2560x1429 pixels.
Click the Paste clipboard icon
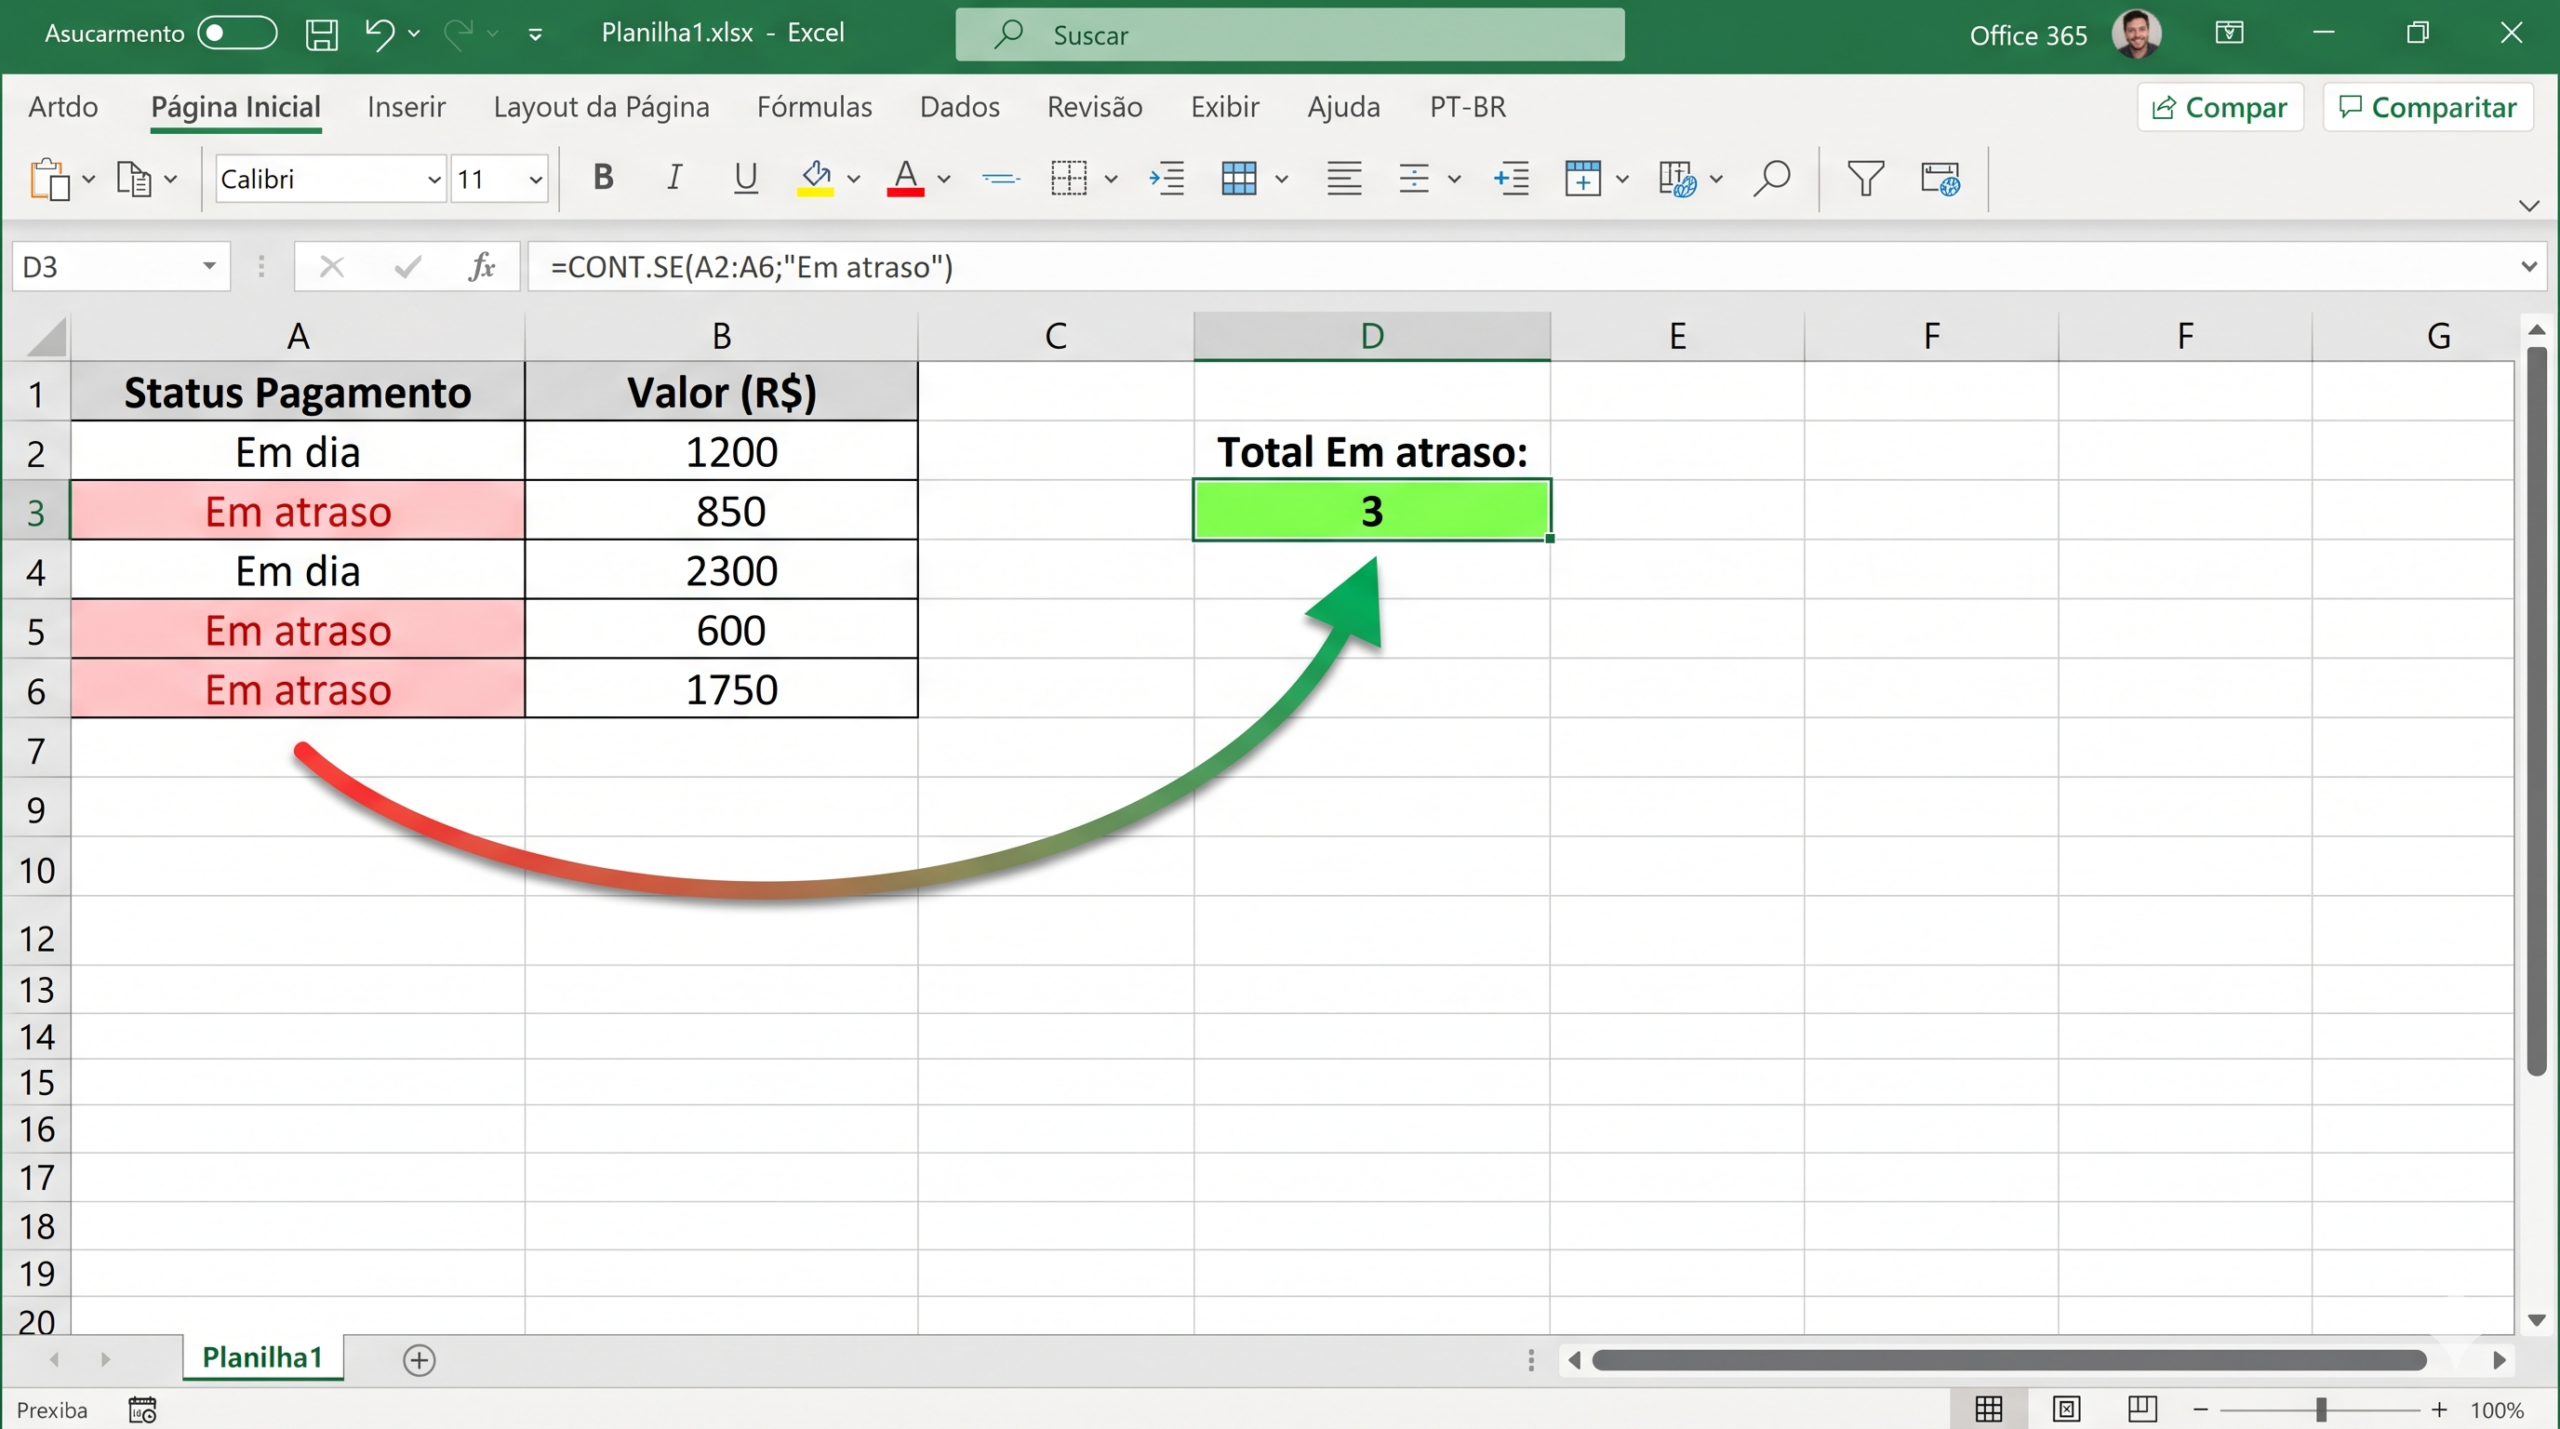tap(49, 180)
